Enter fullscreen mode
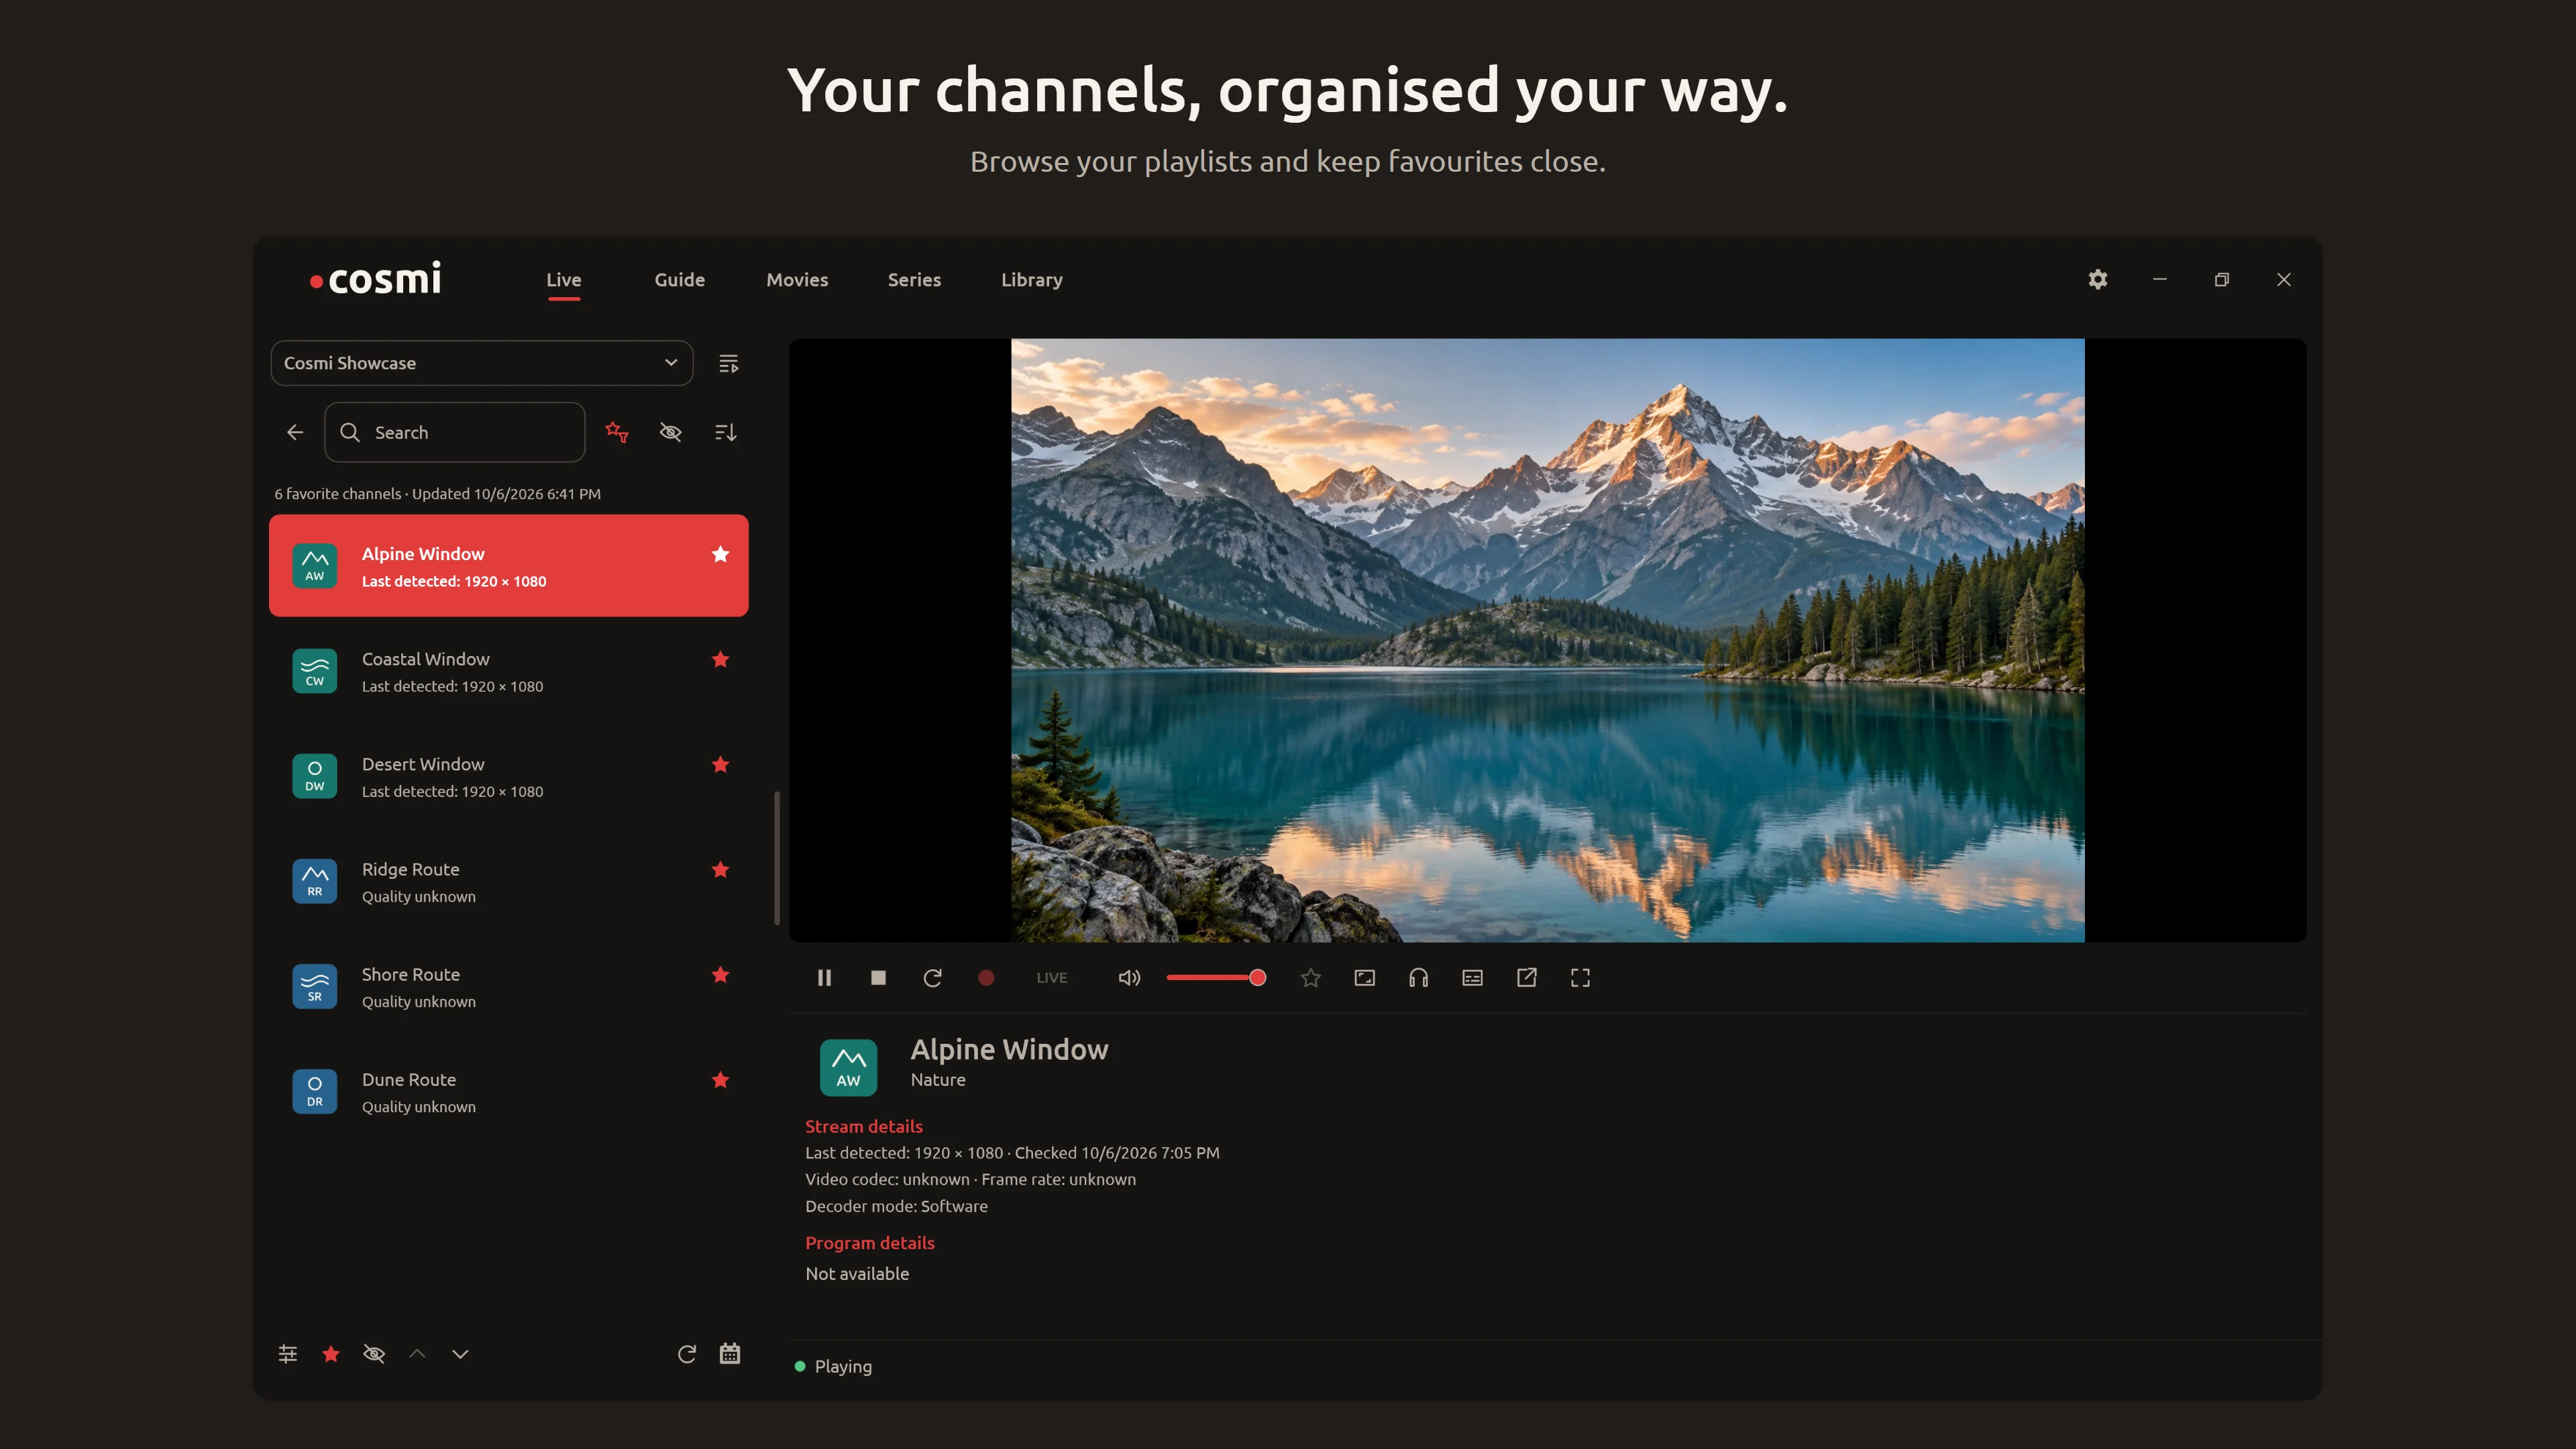 (x=1580, y=978)
